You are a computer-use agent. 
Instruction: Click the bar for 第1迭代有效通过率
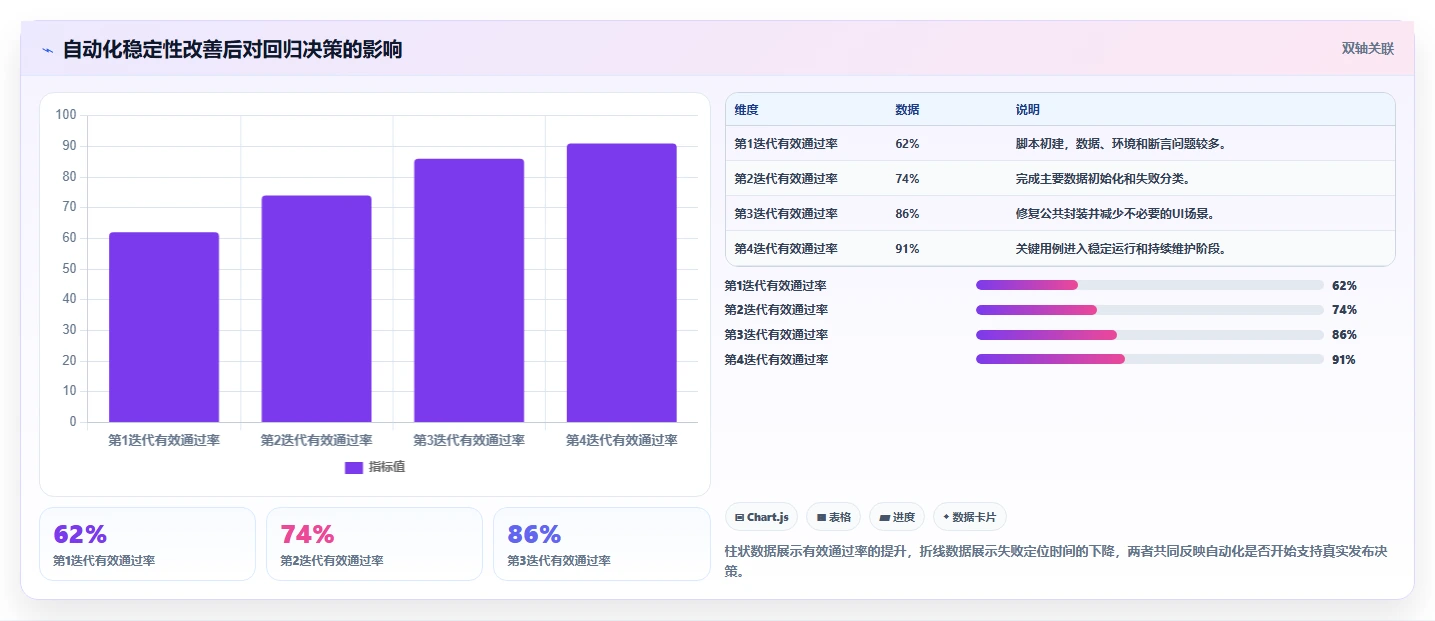164,327
